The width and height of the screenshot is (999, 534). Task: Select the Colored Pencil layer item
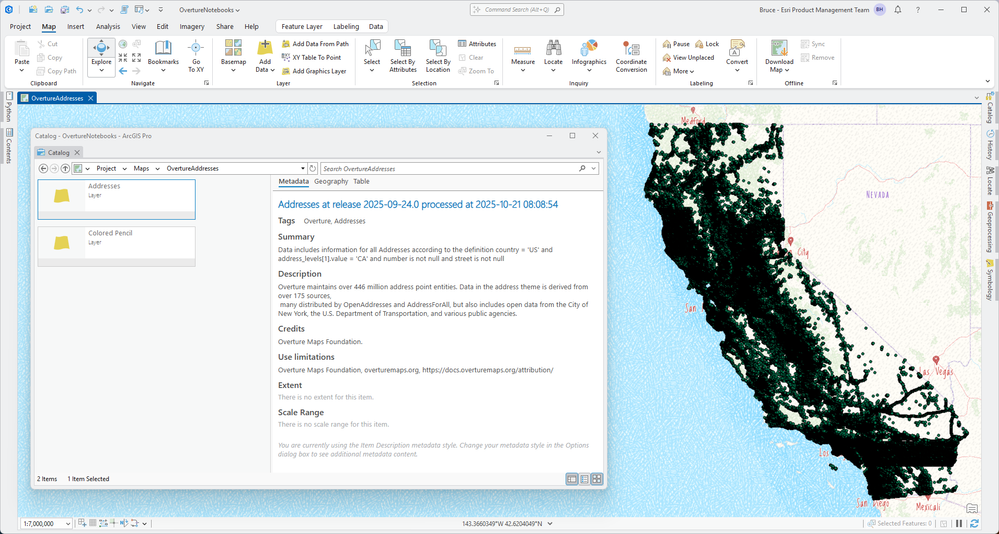click(x=117, y=247)
